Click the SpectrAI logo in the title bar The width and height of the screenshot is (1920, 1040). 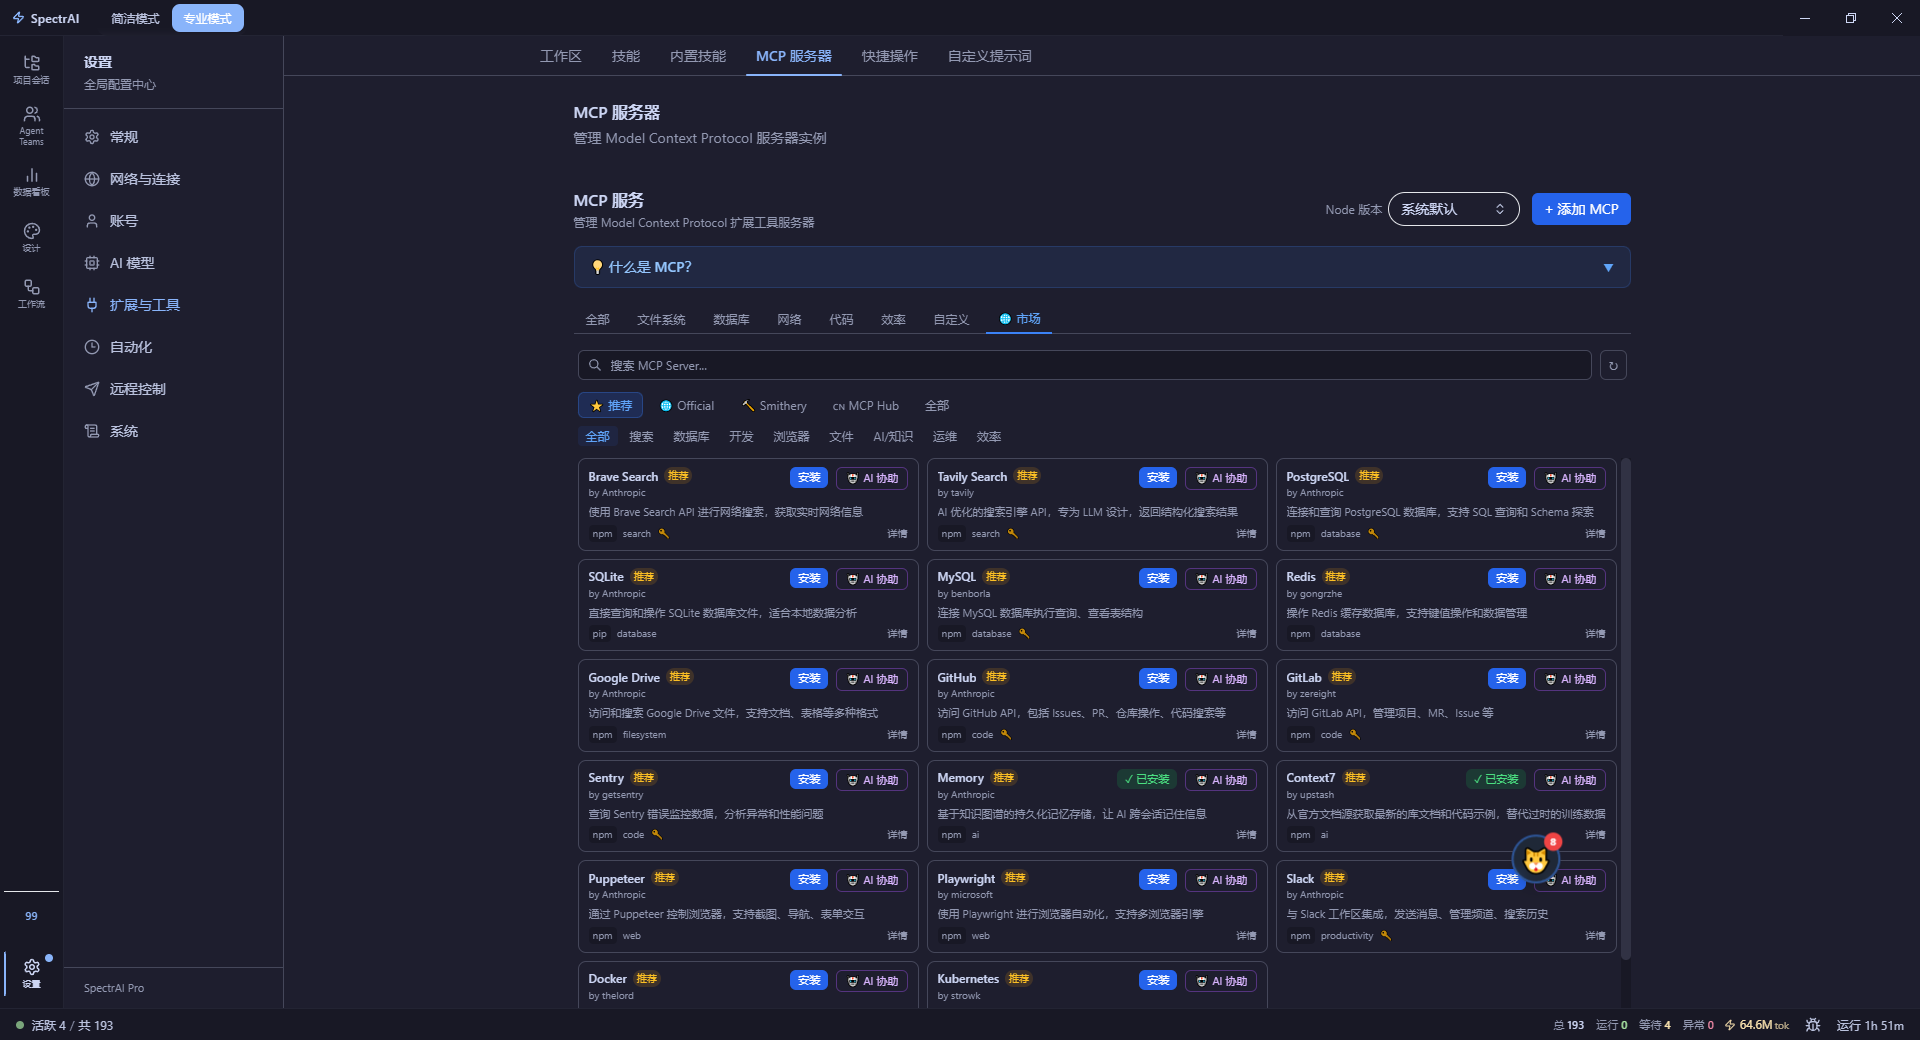tap(46, 18)
